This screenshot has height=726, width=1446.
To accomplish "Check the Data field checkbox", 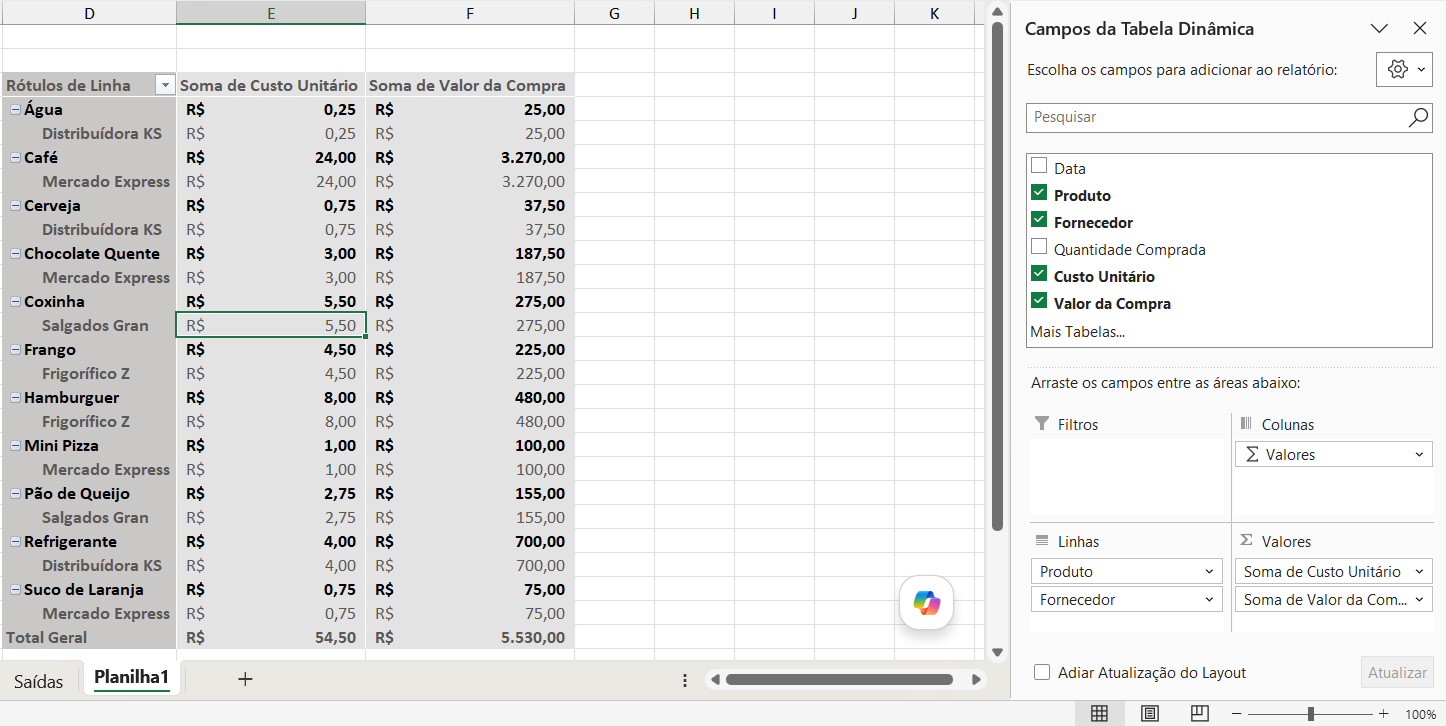I will click(x=1039, y=166).
